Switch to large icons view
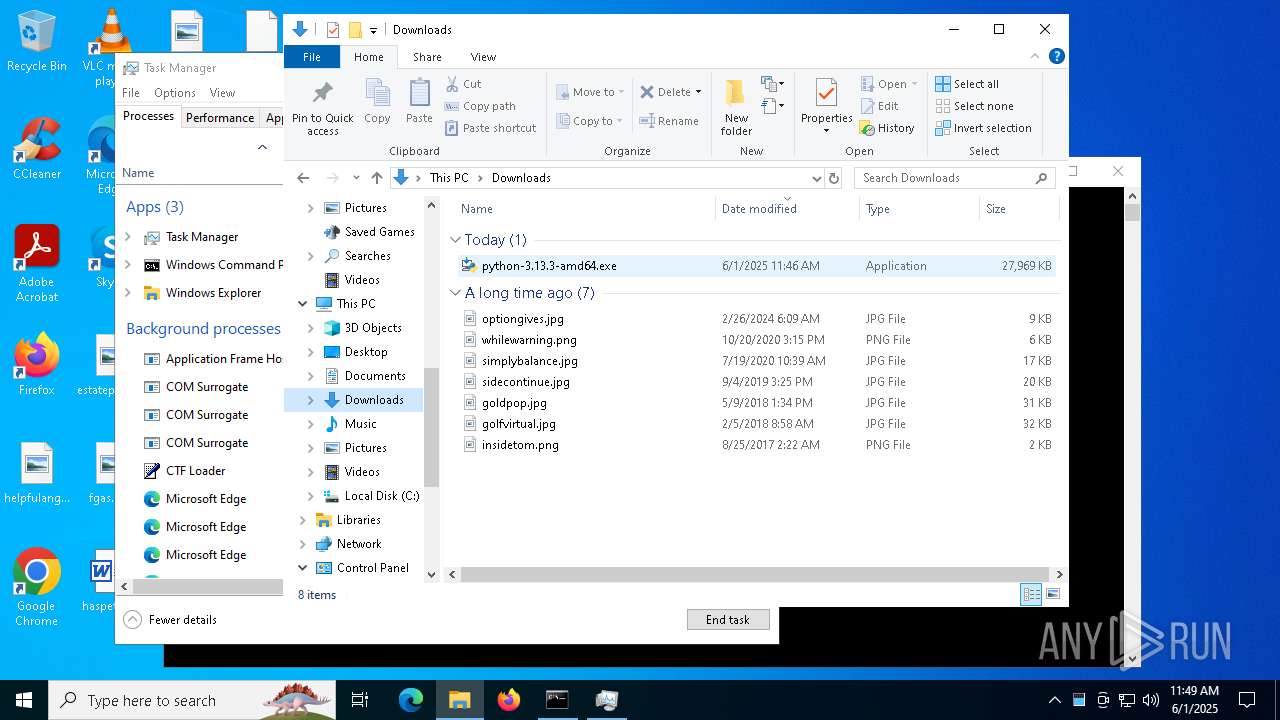This screenshot has width=1280, height=720. pyautogui.click(x=1053, y=595)
